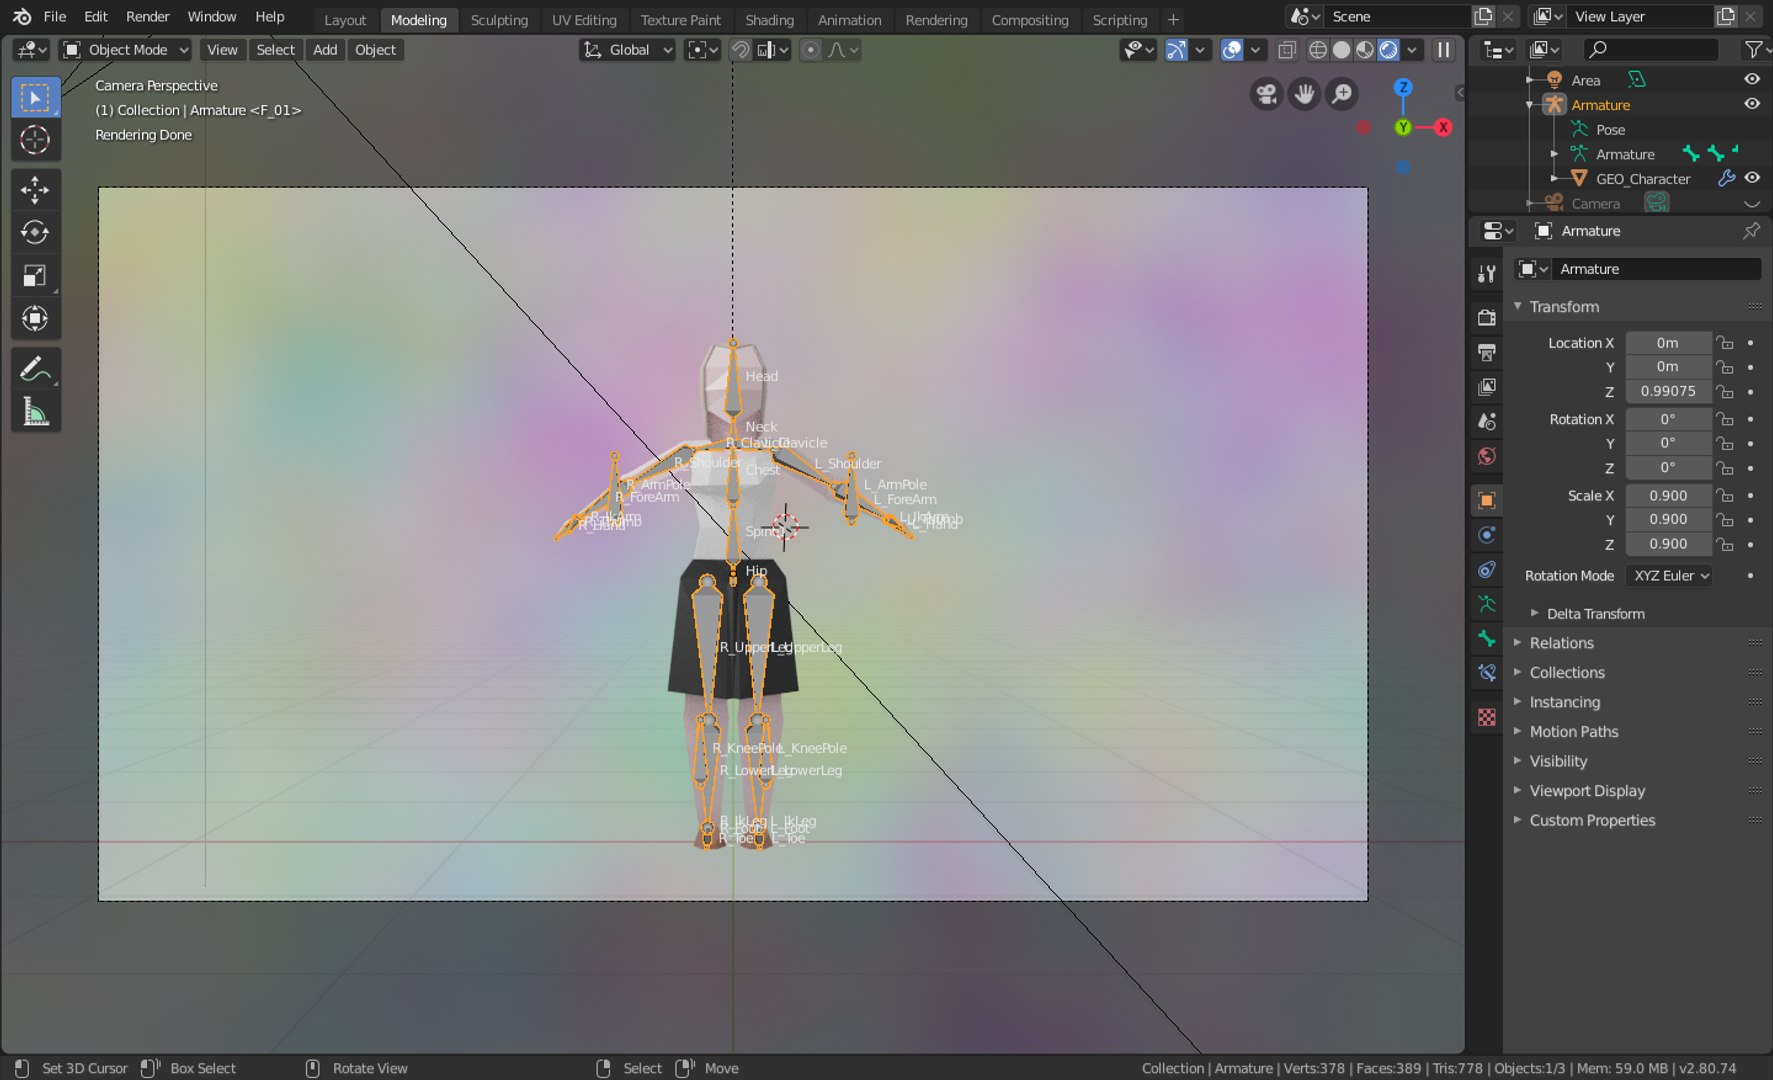
Task: Open the Object properties tab
Action: tap(1487, 500)
